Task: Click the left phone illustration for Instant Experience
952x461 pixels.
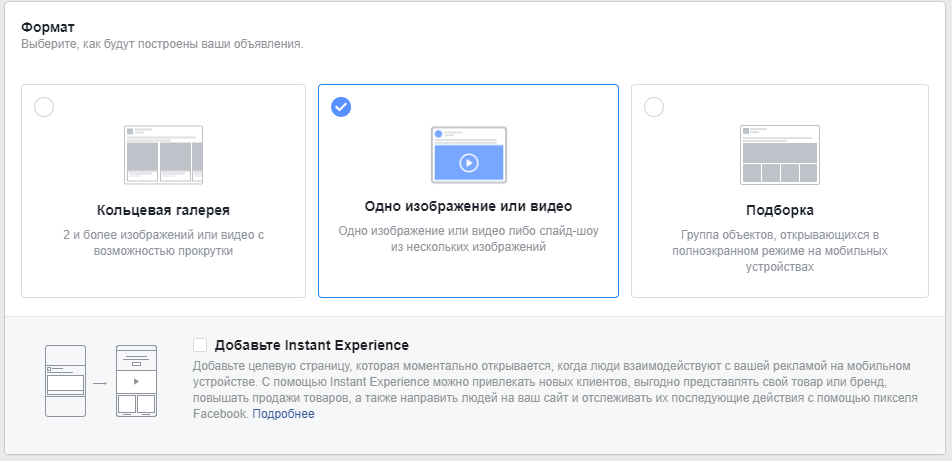Action: (65, 381)
